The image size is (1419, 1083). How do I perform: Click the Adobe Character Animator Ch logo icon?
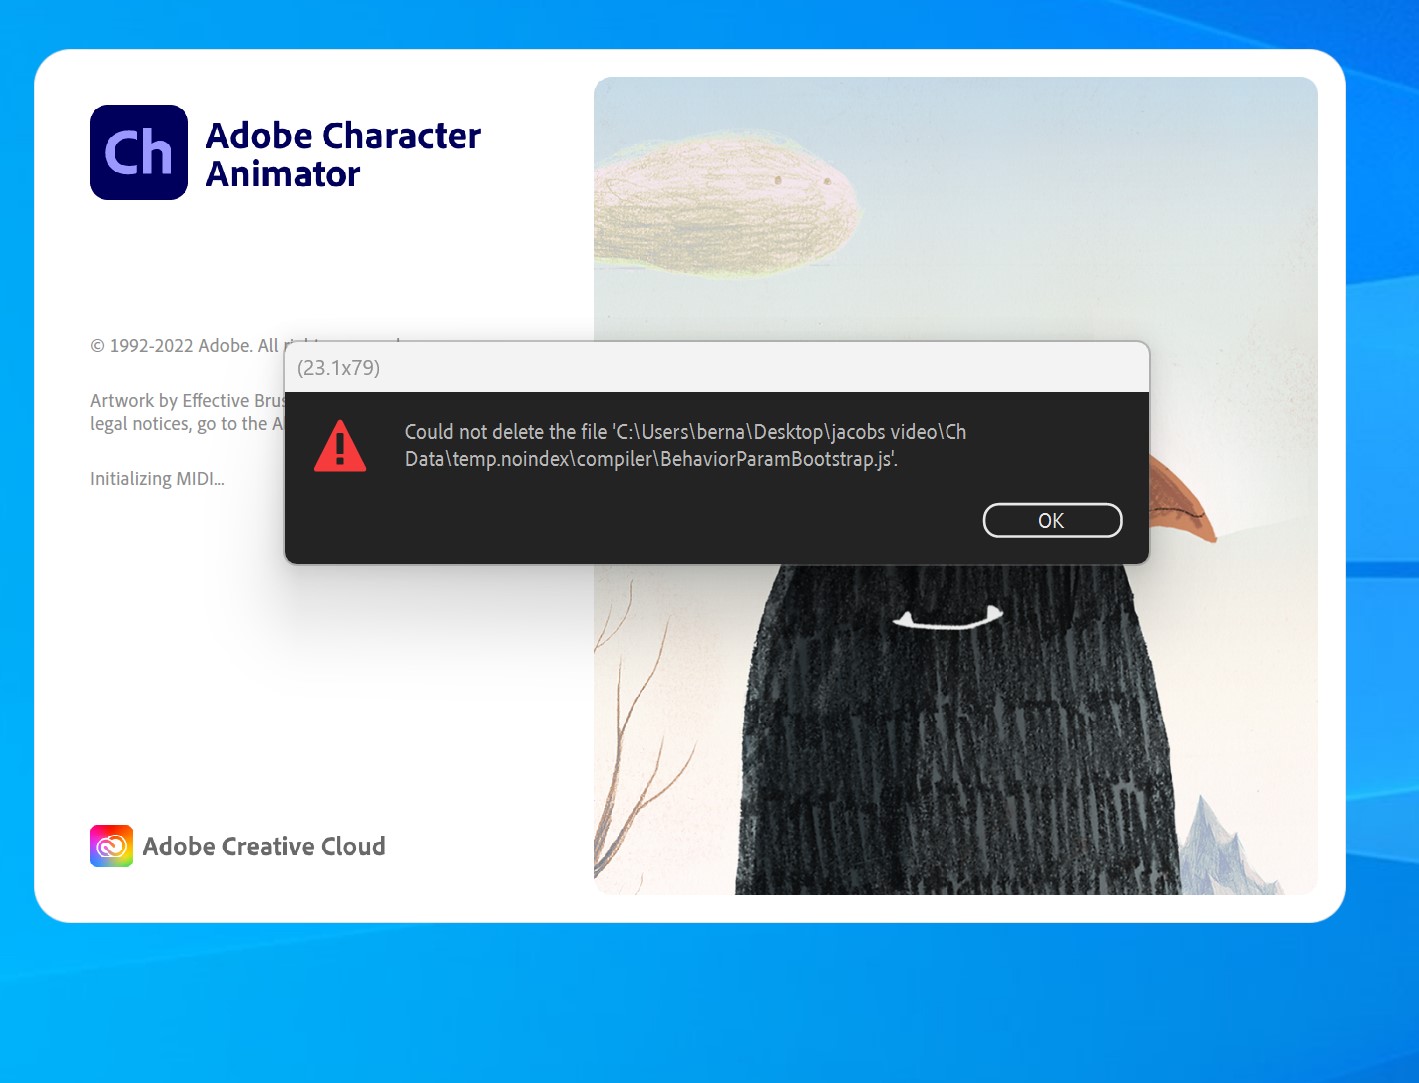pyautogui.click(x=139, y=152)
